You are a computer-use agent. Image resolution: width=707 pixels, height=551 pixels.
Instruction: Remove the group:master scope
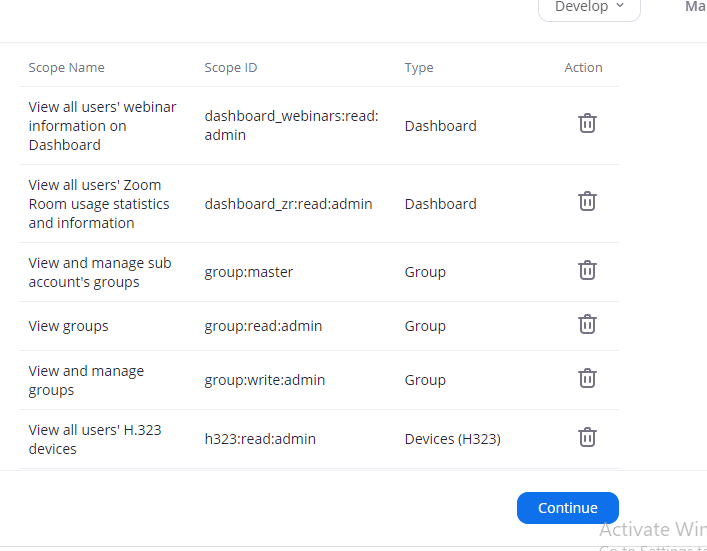(x=588, y=270)
